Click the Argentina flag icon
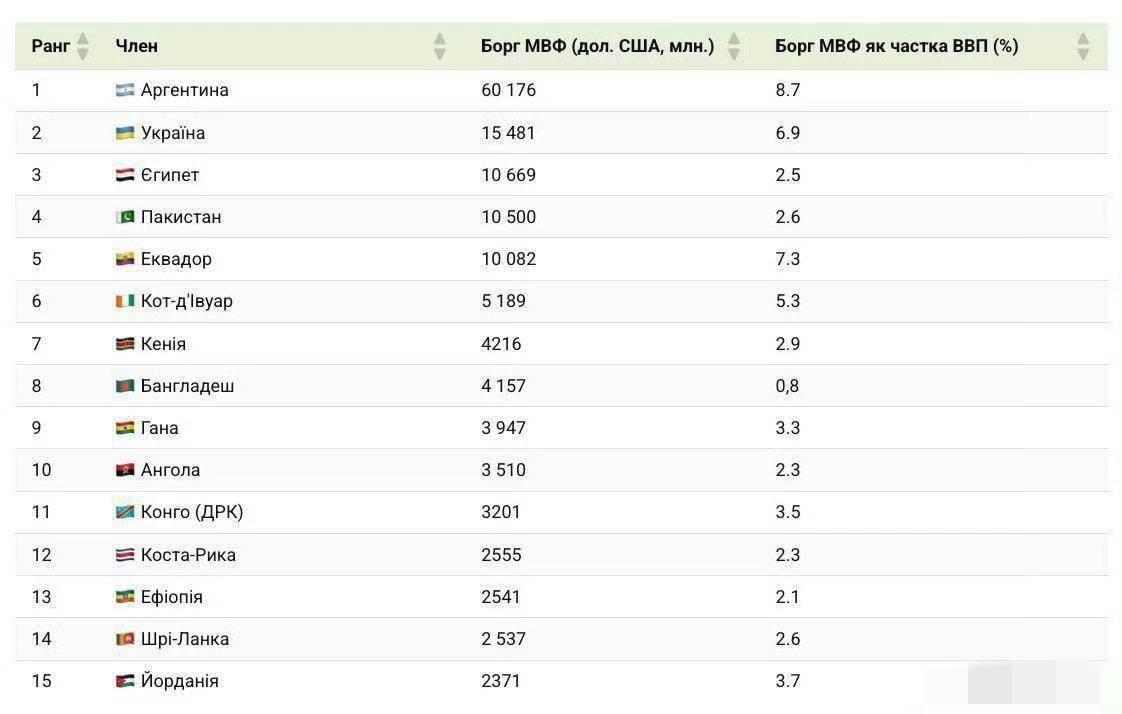This screenshot has height=714, width=1122. click(125, 90)
